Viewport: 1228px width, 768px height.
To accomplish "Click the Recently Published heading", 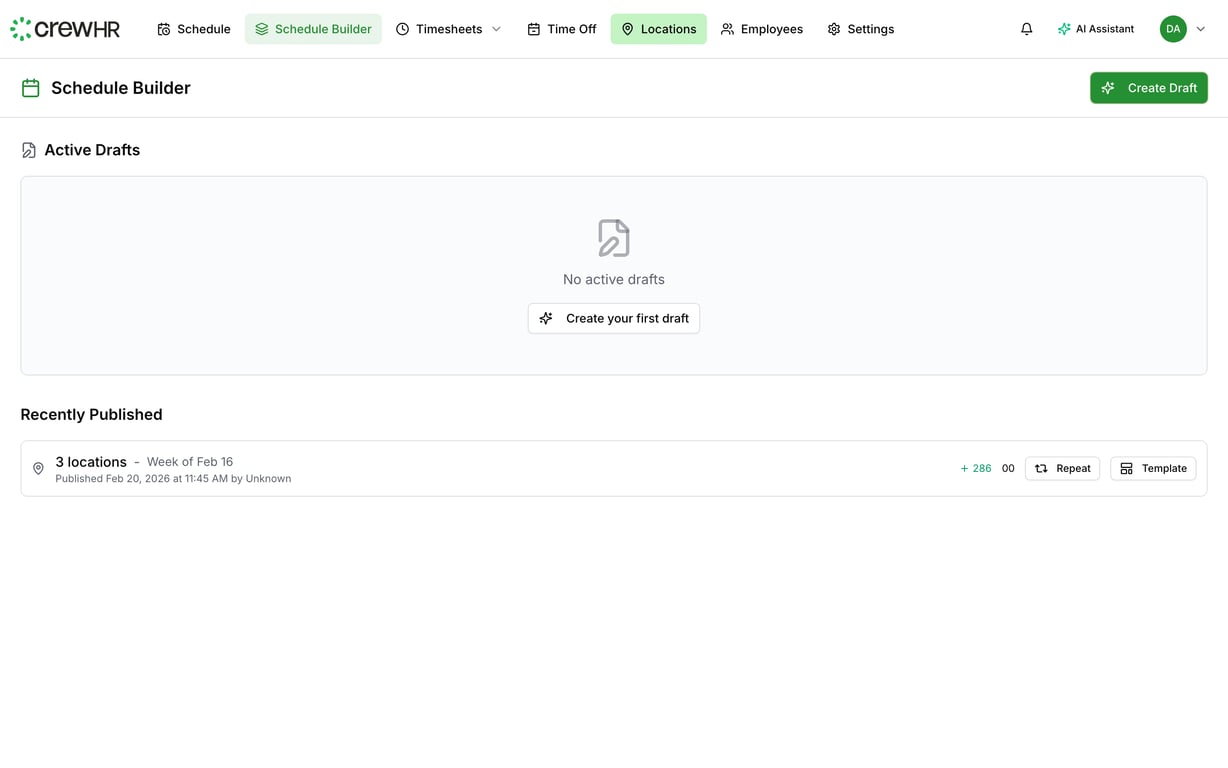I will (91, 414).
